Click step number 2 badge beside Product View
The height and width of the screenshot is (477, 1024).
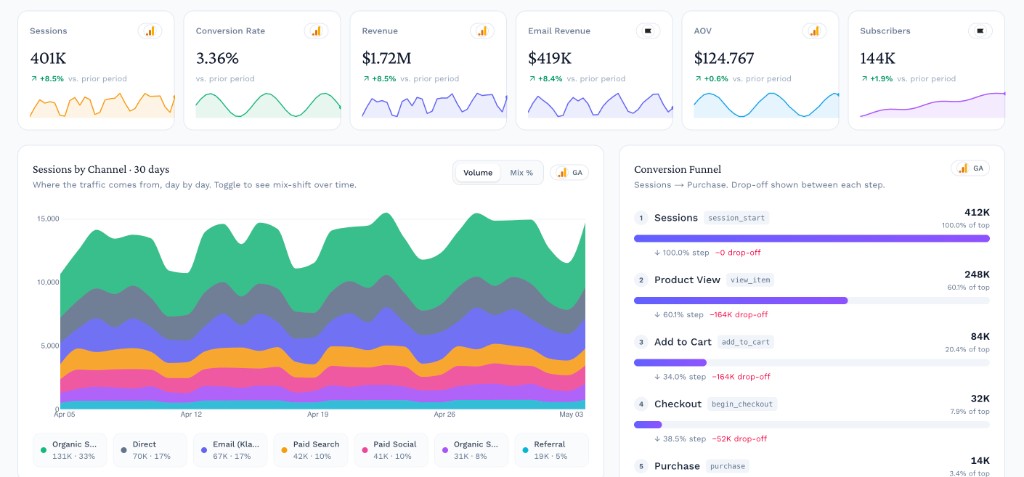coord(641,280)
